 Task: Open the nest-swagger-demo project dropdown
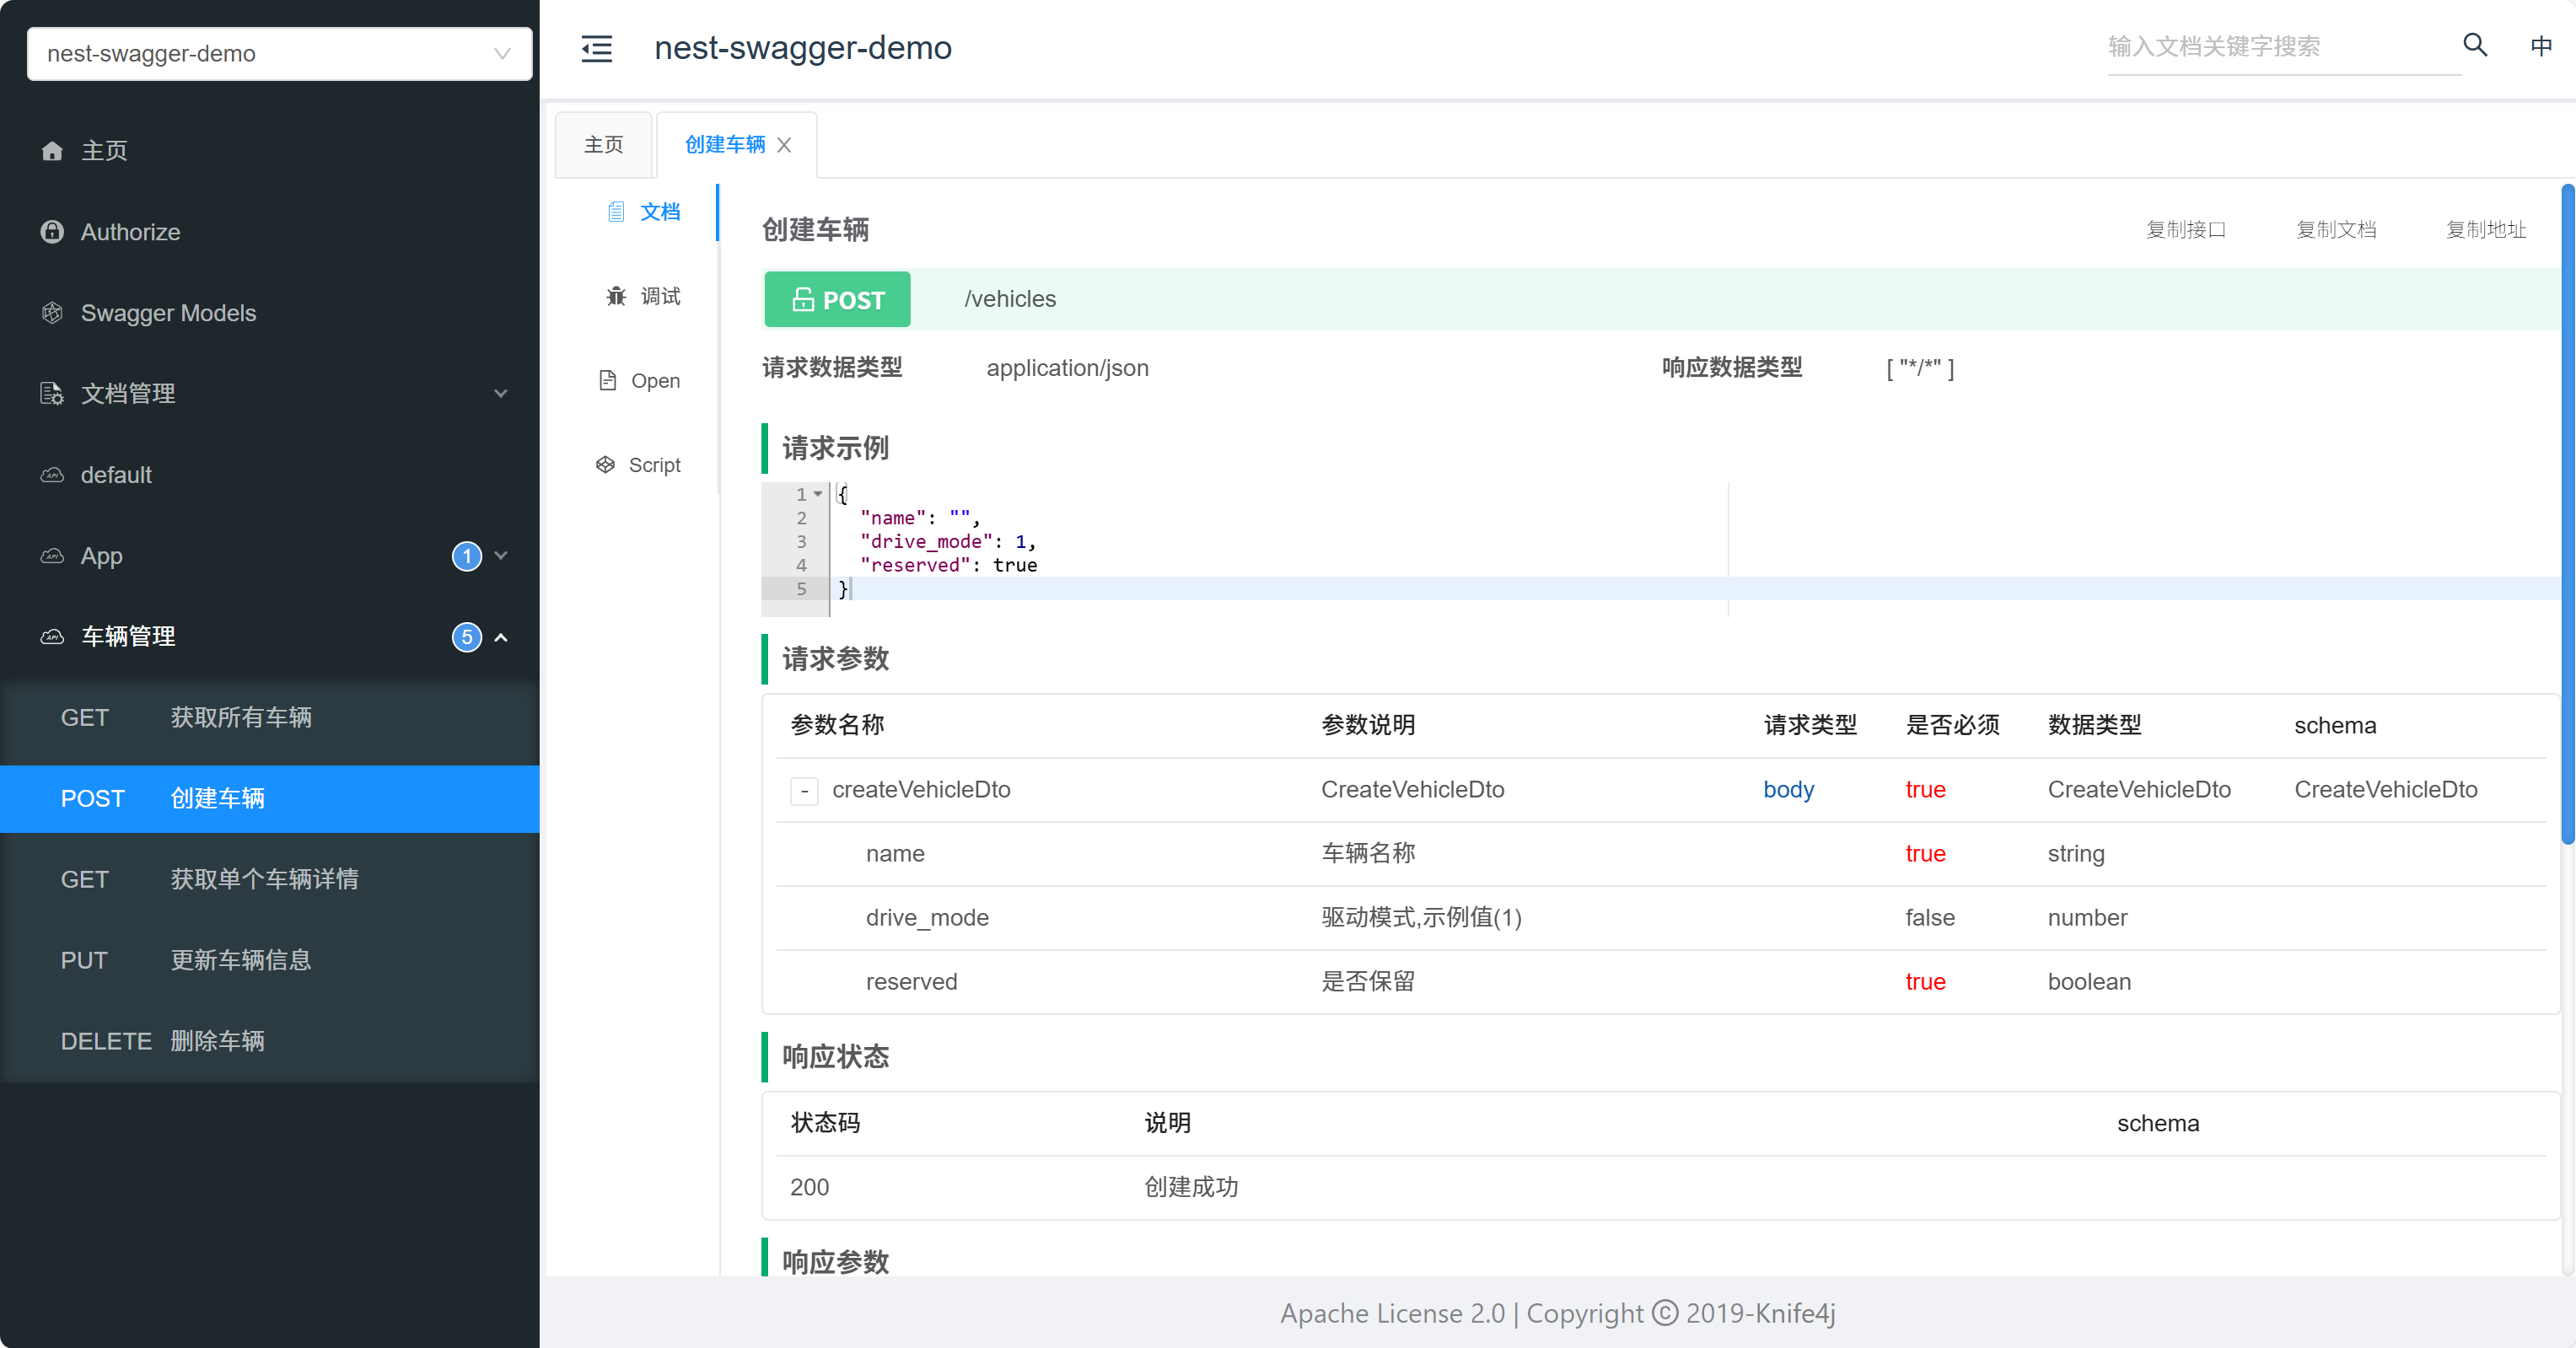pyautogui.click(x=278, y=53)
